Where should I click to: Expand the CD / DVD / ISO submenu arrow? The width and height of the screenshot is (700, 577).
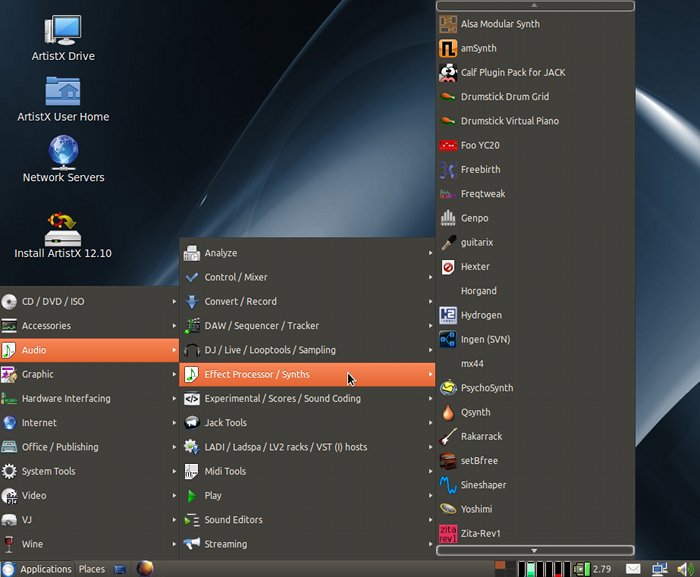(x=174, y=301)
